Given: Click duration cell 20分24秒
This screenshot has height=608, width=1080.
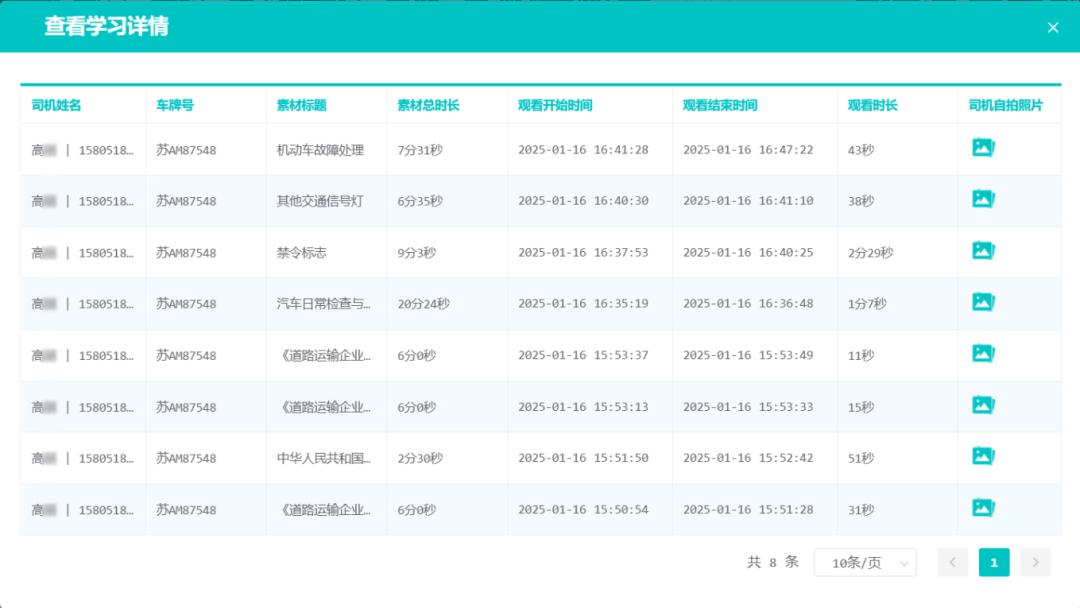Looking at the screenshot, I should point(424,304).
